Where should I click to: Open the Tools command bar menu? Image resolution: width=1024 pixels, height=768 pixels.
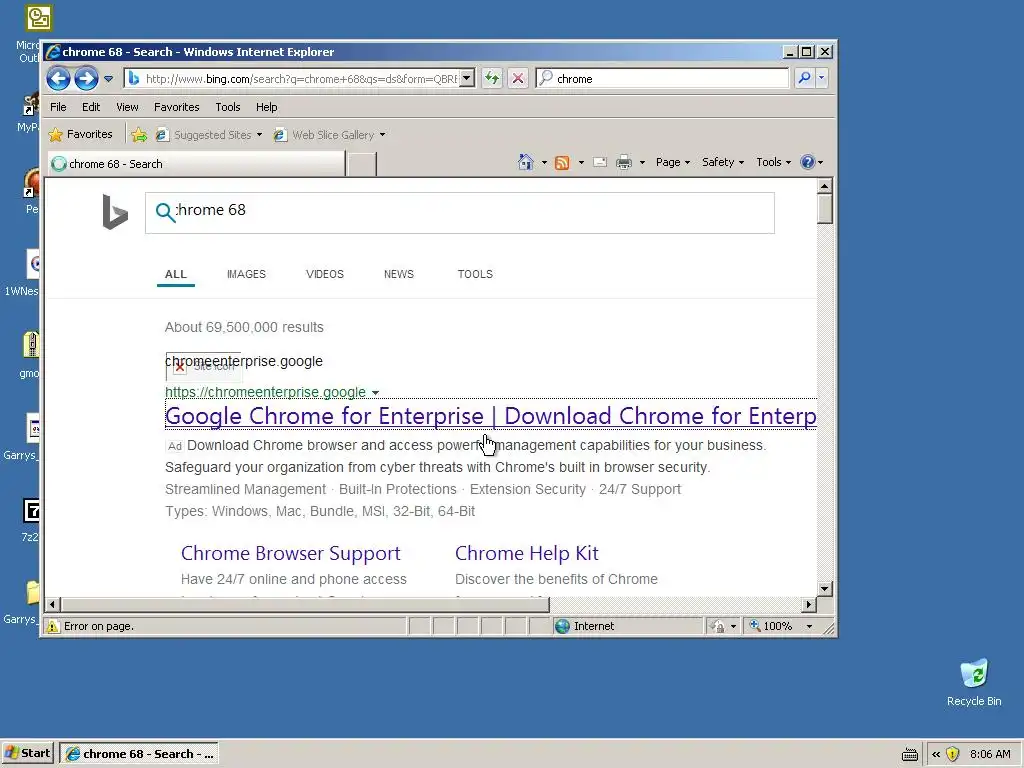tap(773, 162)
